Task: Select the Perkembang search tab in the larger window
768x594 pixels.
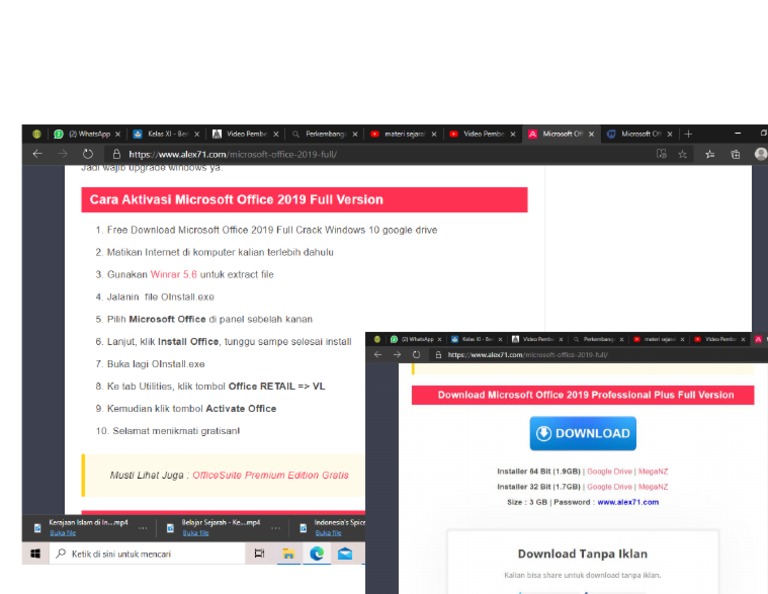Action: (x=324, y=134)
